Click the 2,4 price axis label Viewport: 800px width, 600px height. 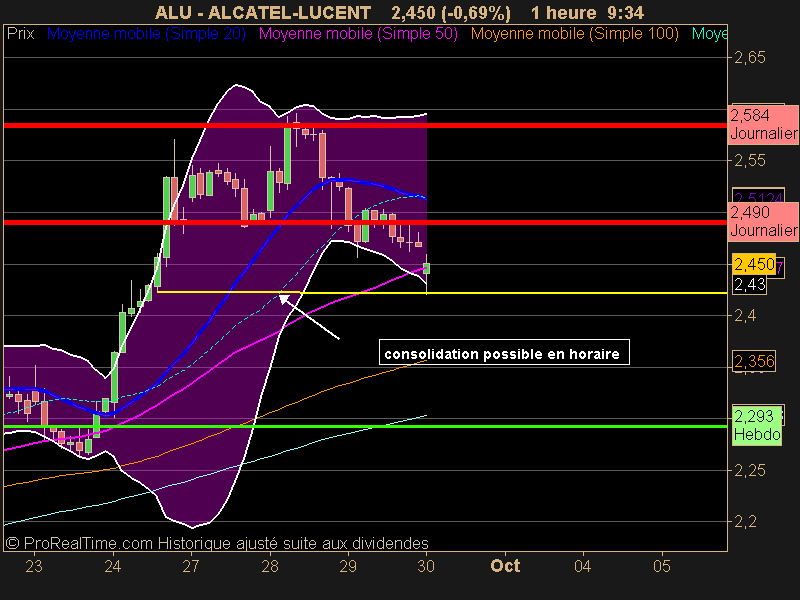tap(745, 316)
